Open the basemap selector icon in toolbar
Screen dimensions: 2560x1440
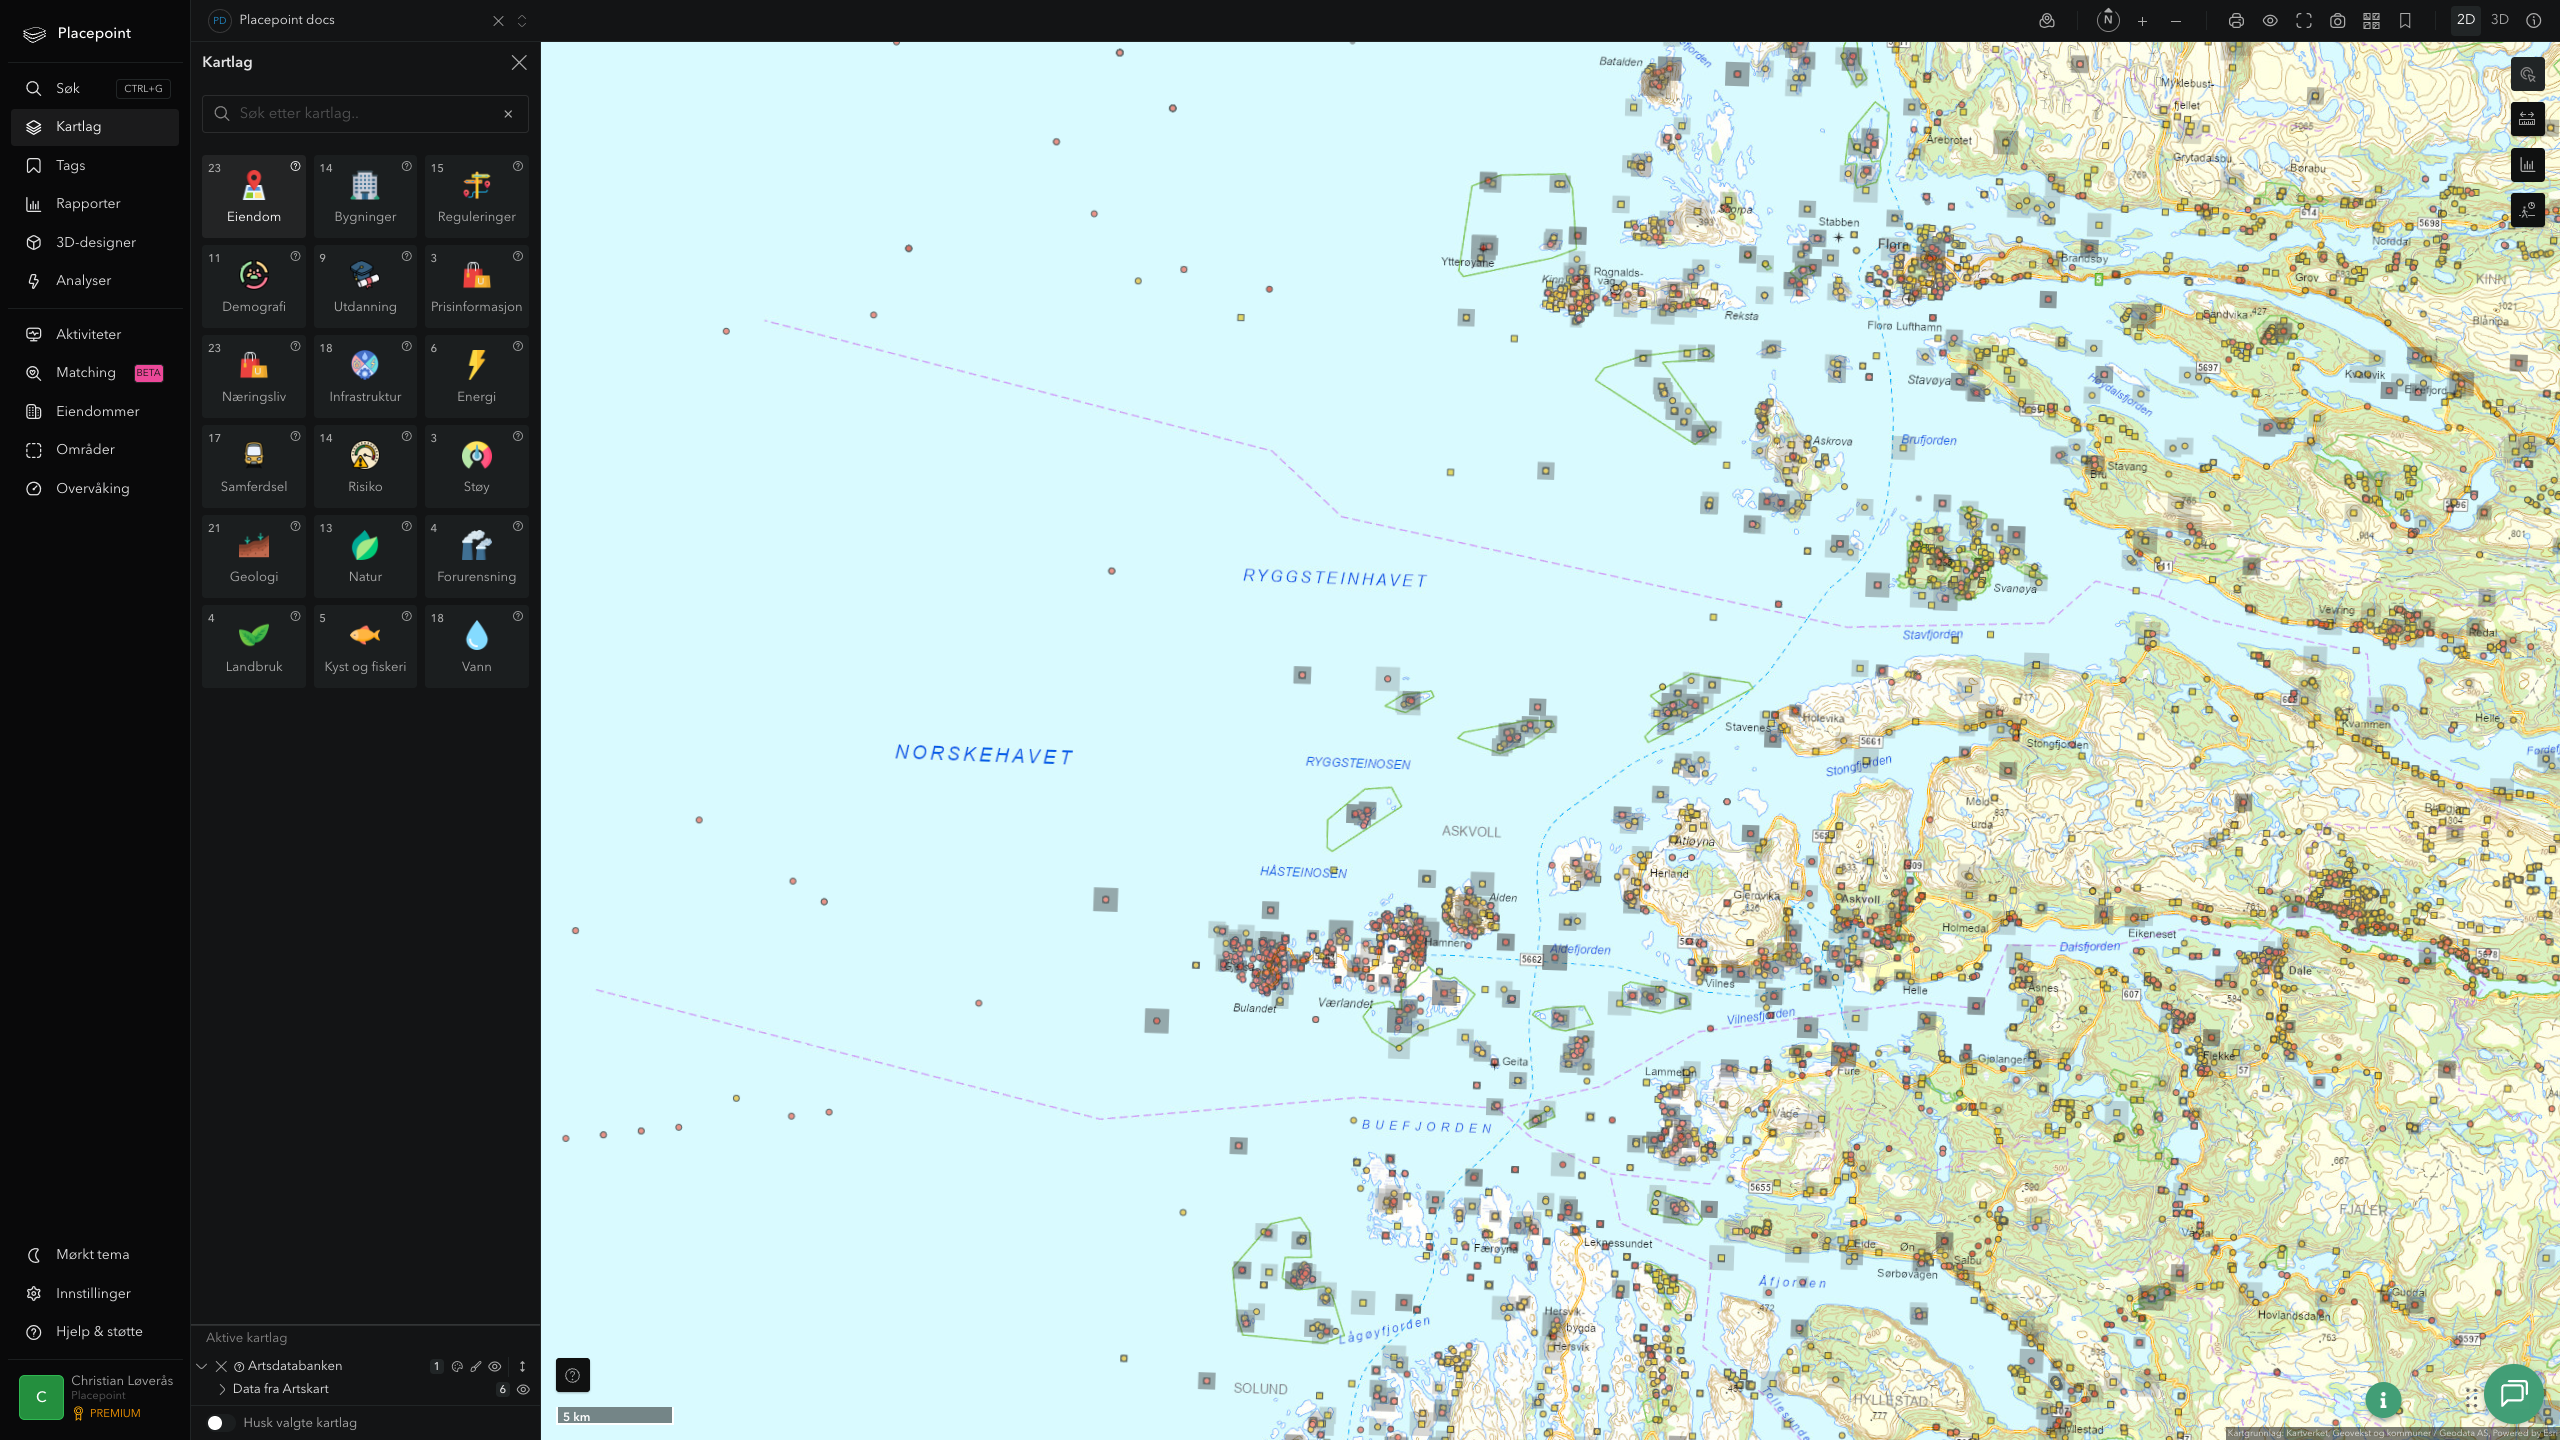pyautogui.click(x=2047, y=21)
